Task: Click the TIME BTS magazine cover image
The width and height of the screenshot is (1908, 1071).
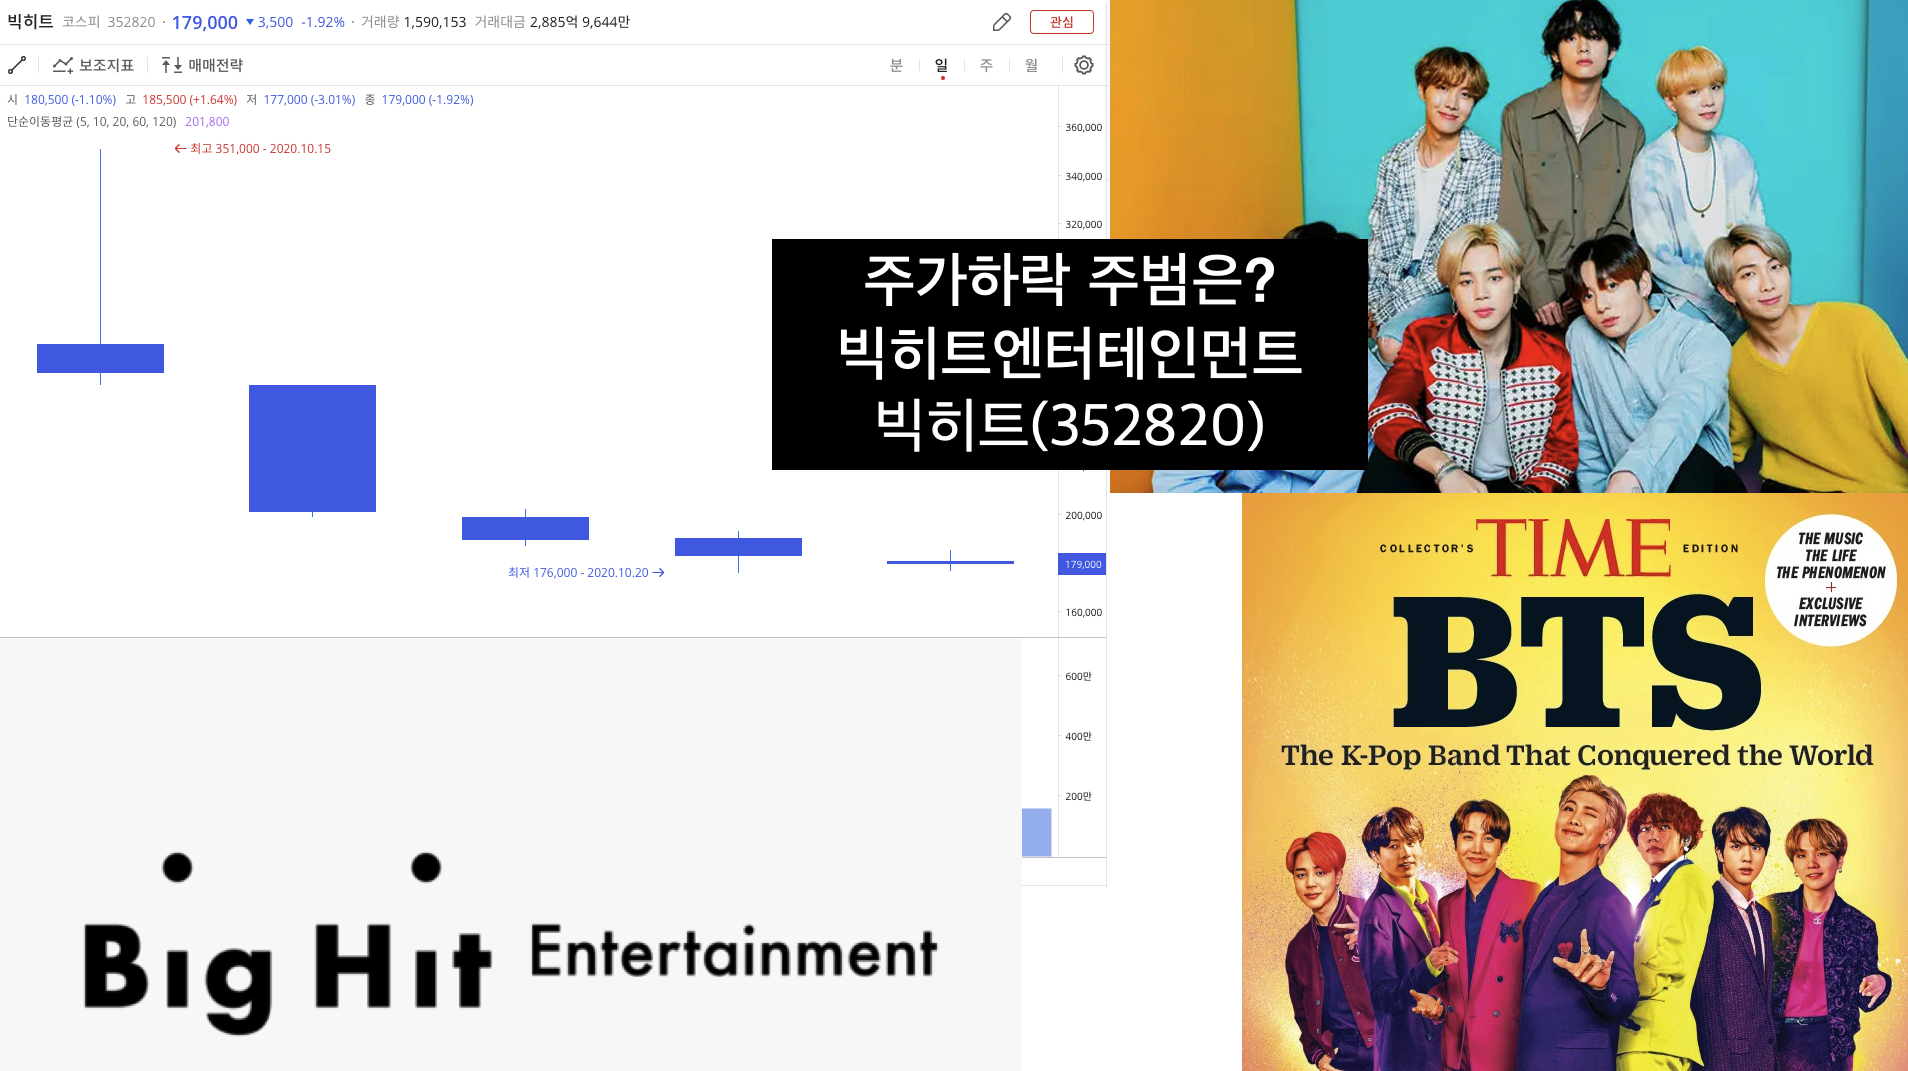Action: pos(1575,782)
